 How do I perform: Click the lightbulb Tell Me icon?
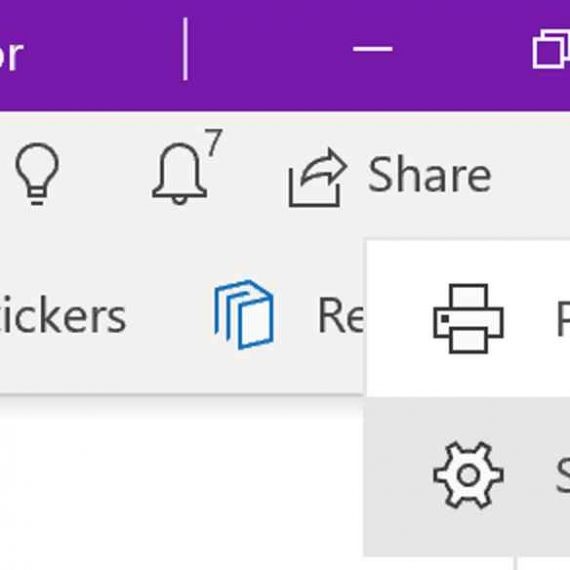(37, 174)
